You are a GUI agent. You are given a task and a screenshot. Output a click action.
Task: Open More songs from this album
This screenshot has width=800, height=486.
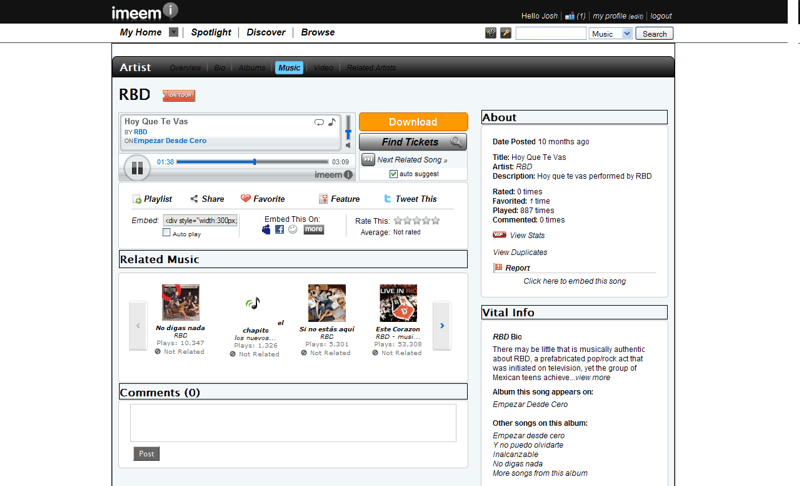(540, 473)
